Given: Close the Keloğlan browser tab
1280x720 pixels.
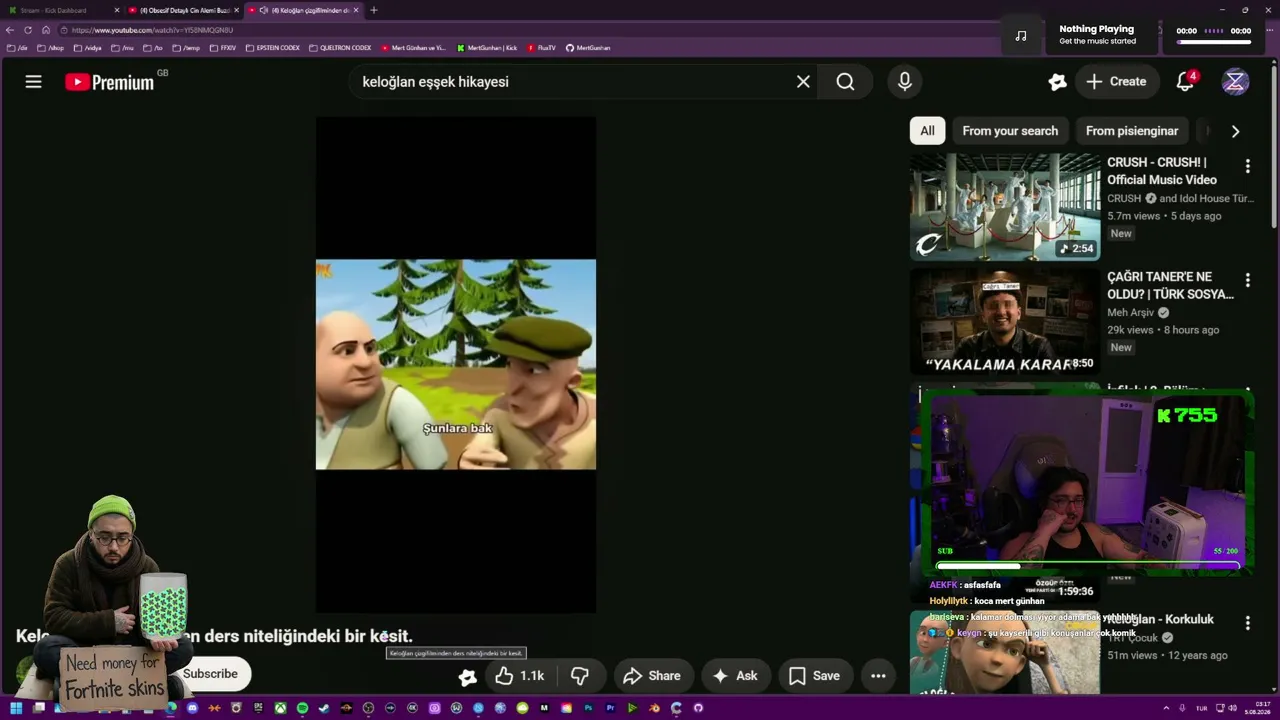Looking at the screenshot, I should [x=356, y=10].
